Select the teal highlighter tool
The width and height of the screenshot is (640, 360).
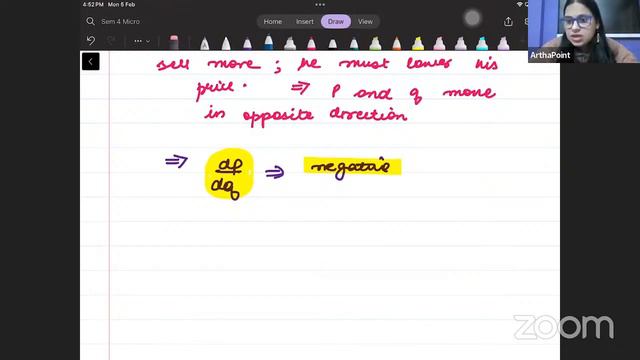point(482,43)
